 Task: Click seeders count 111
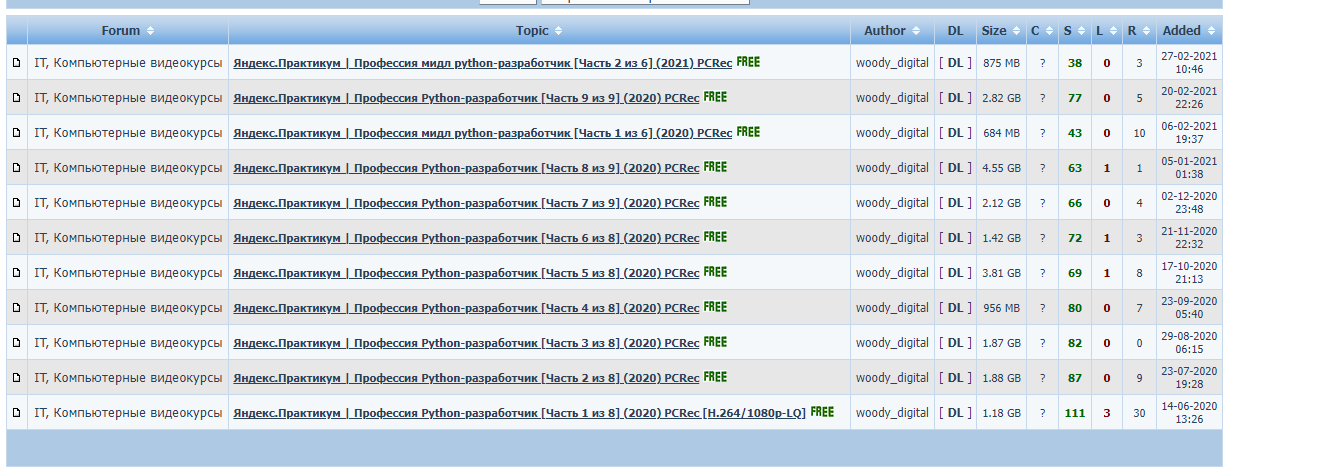tap(1075, 413)
